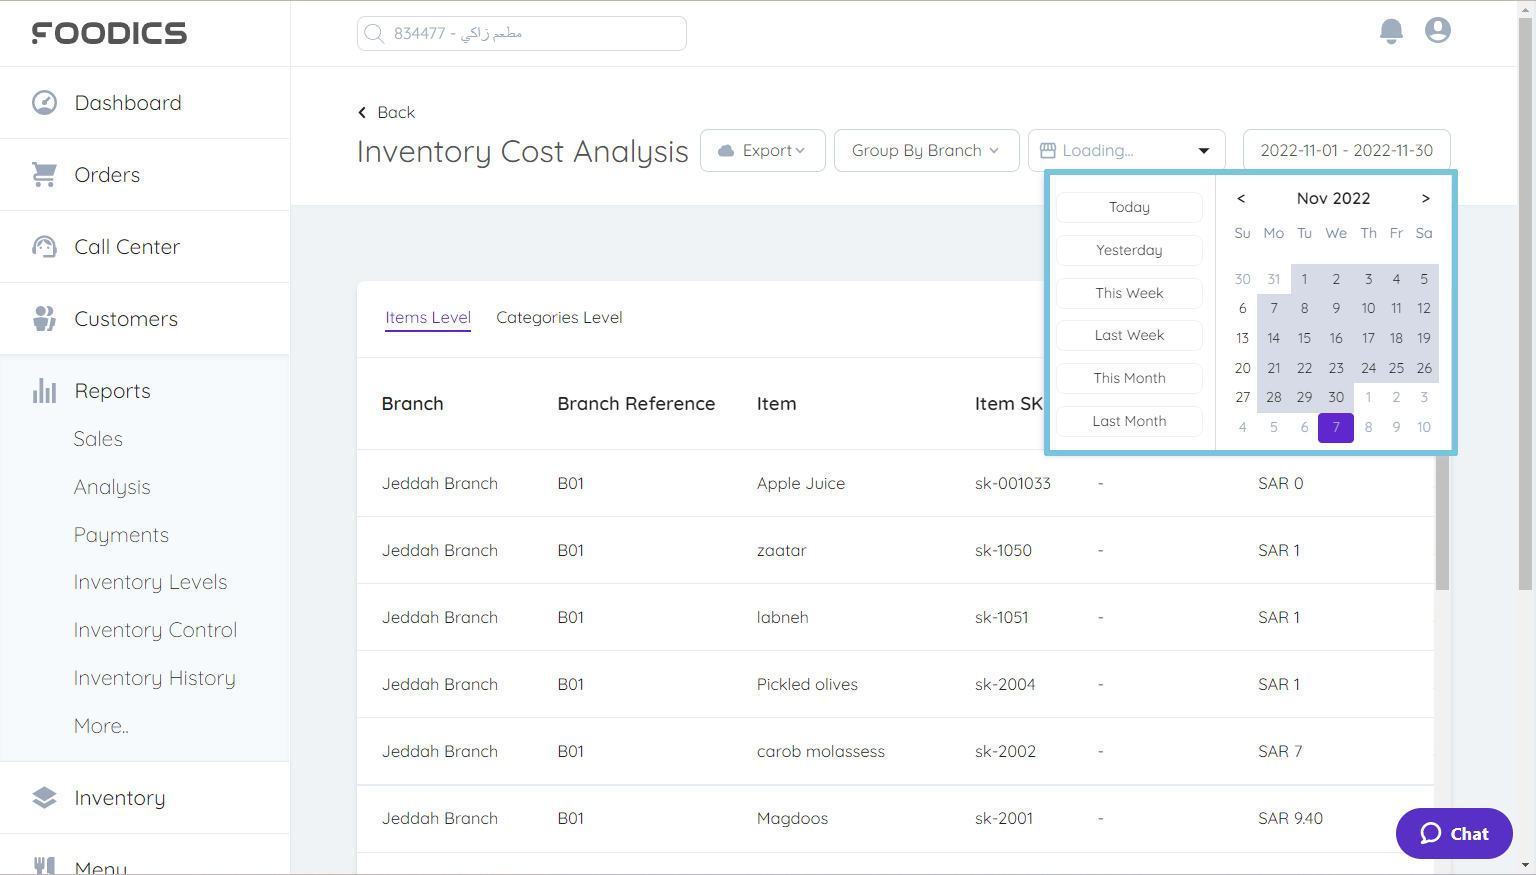Image resolution: width=1536 pixels, height=875 pixels.
Task: Click the Orders shopping cart icon
Action: coord(44,175)
